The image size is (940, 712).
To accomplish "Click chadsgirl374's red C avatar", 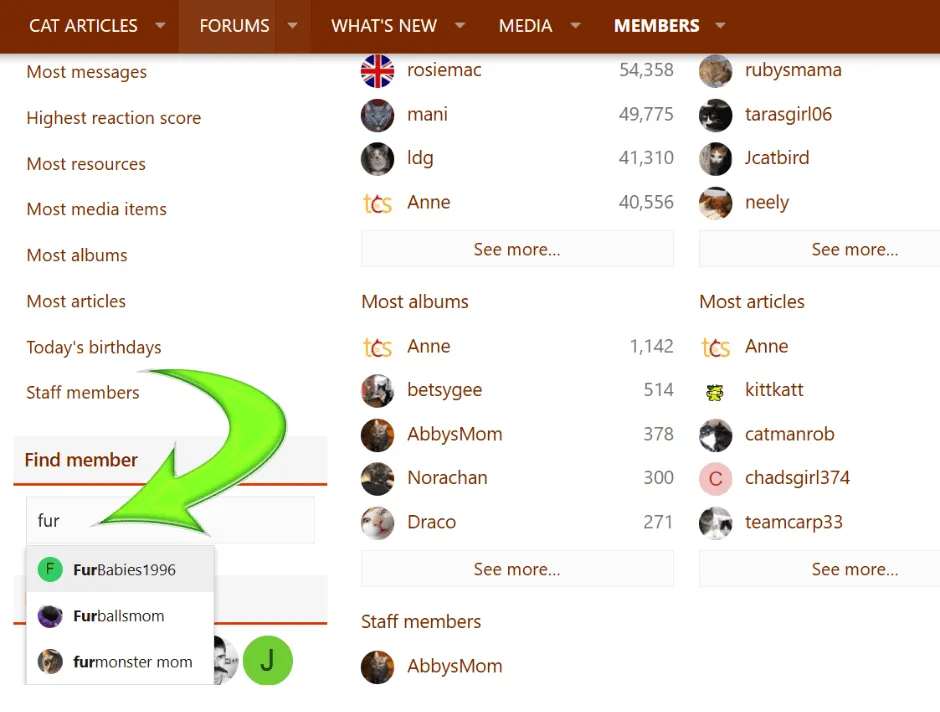I will pos(715,478).
